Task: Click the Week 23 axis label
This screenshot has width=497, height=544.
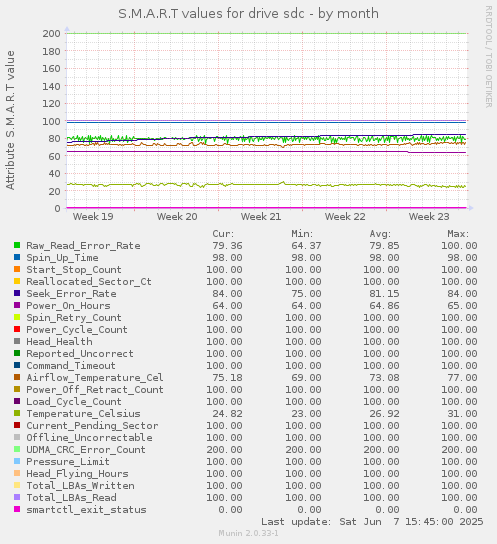Action: coord(429,217)
